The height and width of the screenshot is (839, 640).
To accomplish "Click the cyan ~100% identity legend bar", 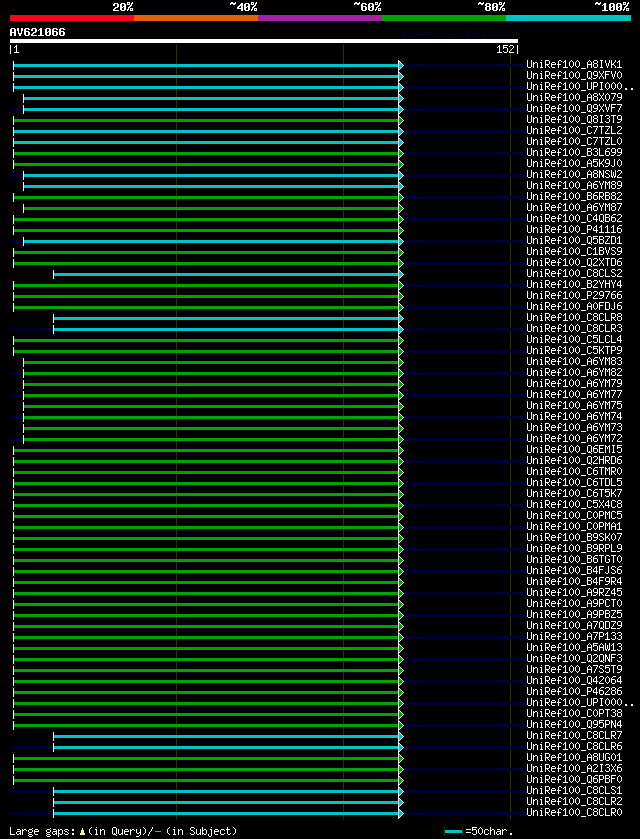I will click(568, 18).
